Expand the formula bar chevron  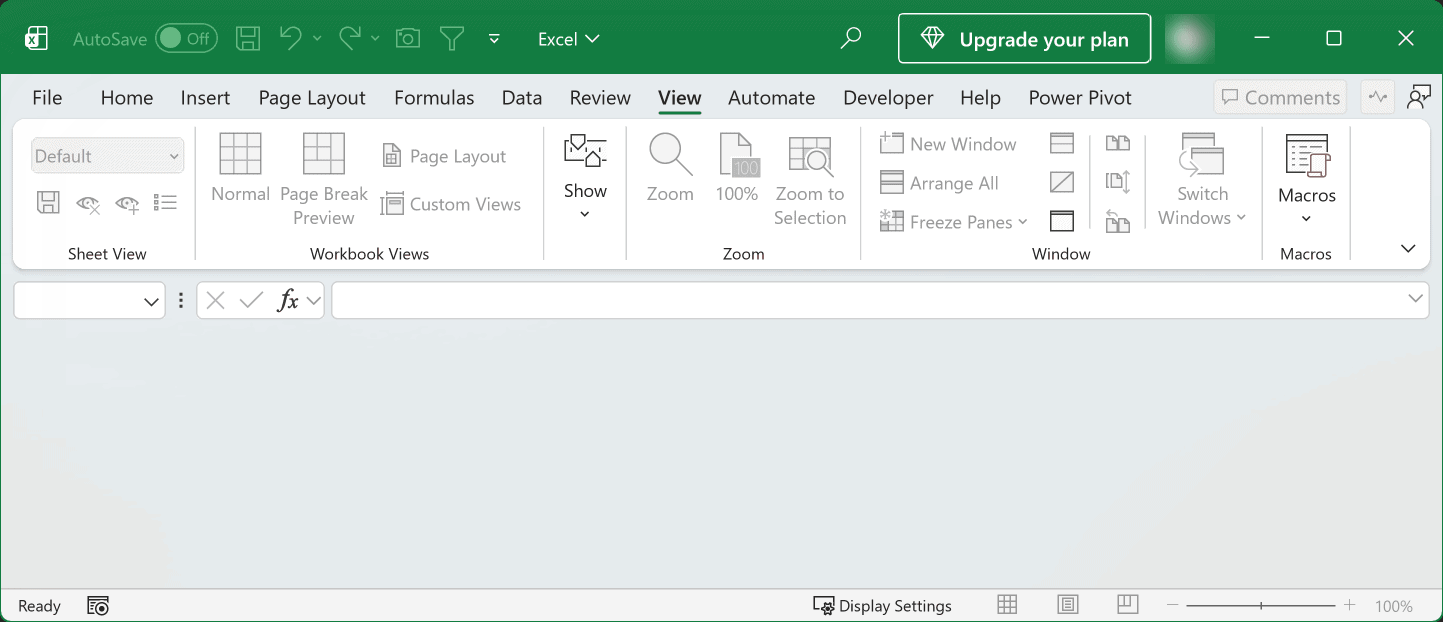1416,298
